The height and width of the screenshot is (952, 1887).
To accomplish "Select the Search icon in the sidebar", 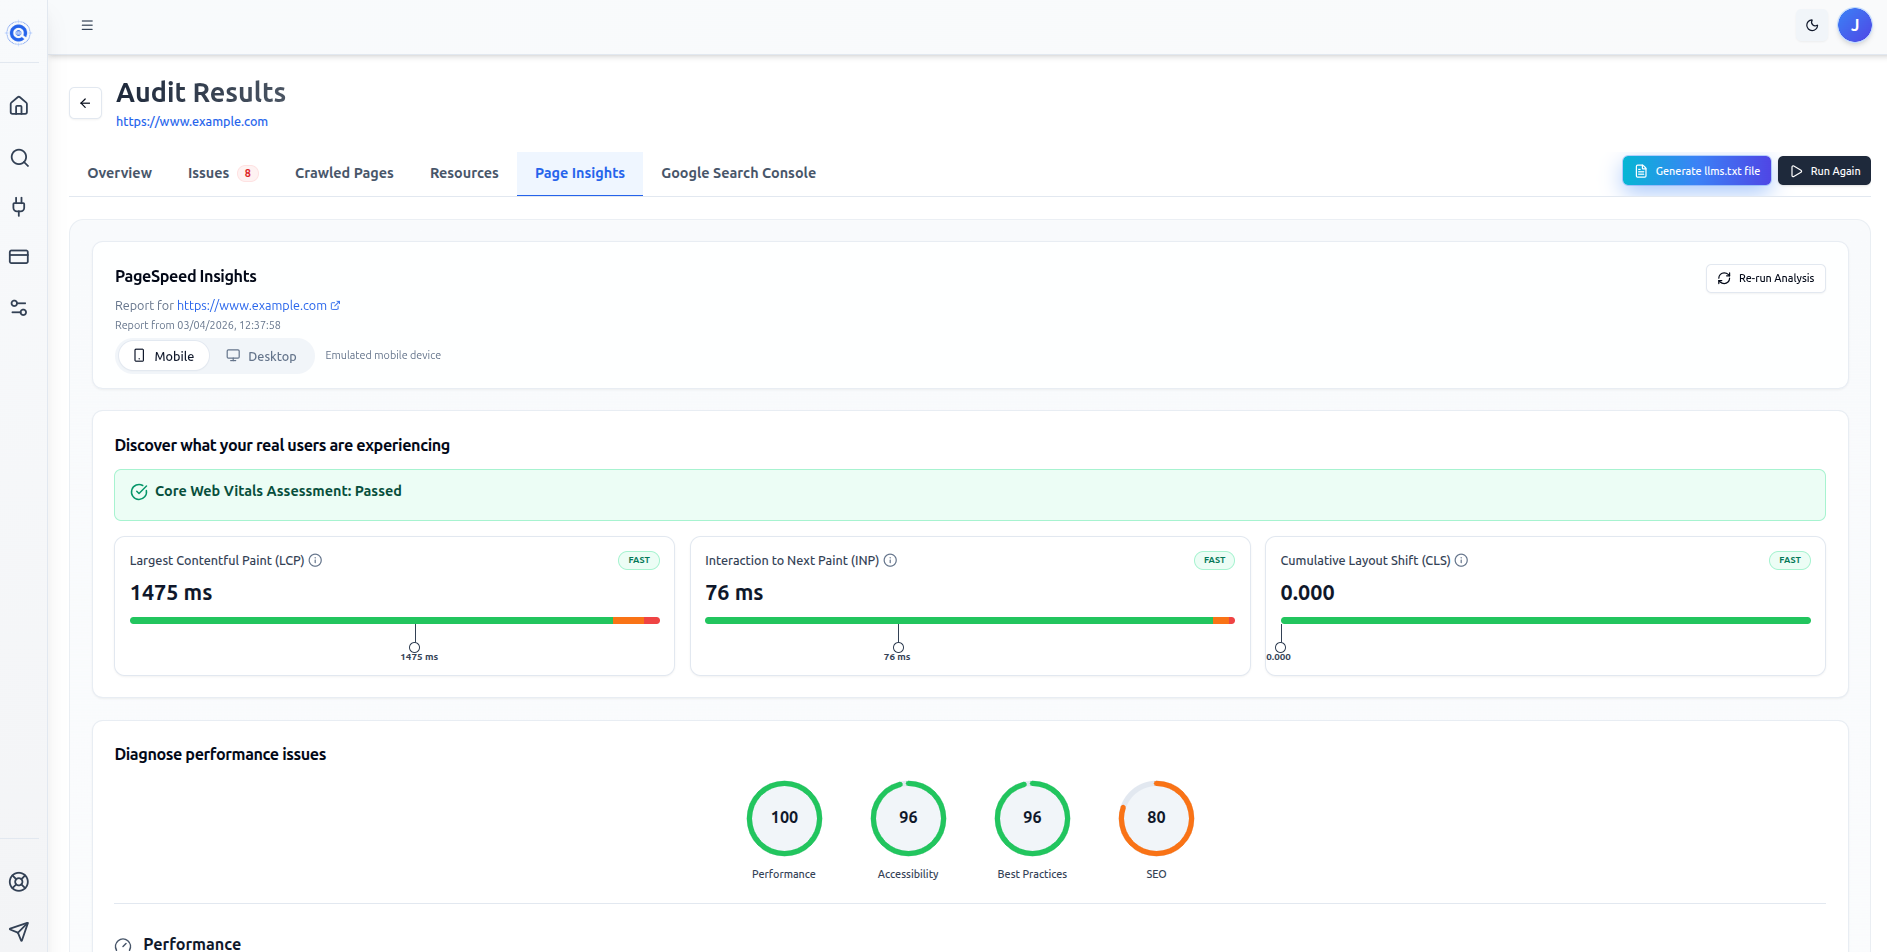I will tap(18, 157).
